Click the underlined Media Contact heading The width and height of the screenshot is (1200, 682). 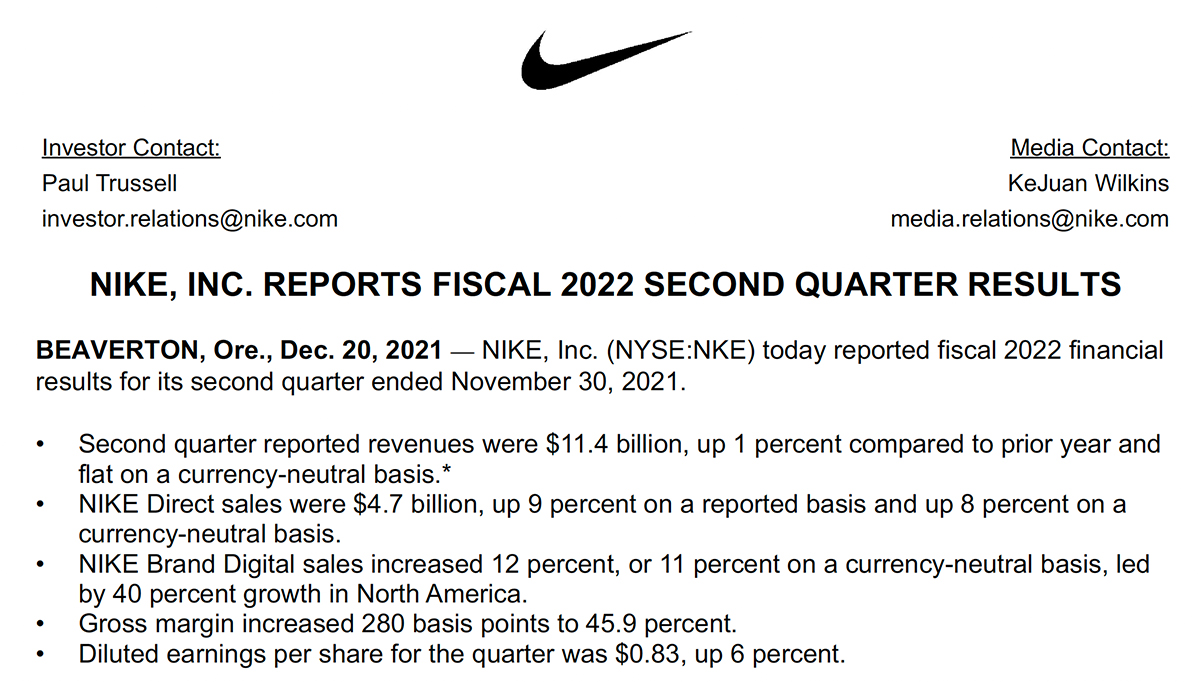[x=1089, y=149]
